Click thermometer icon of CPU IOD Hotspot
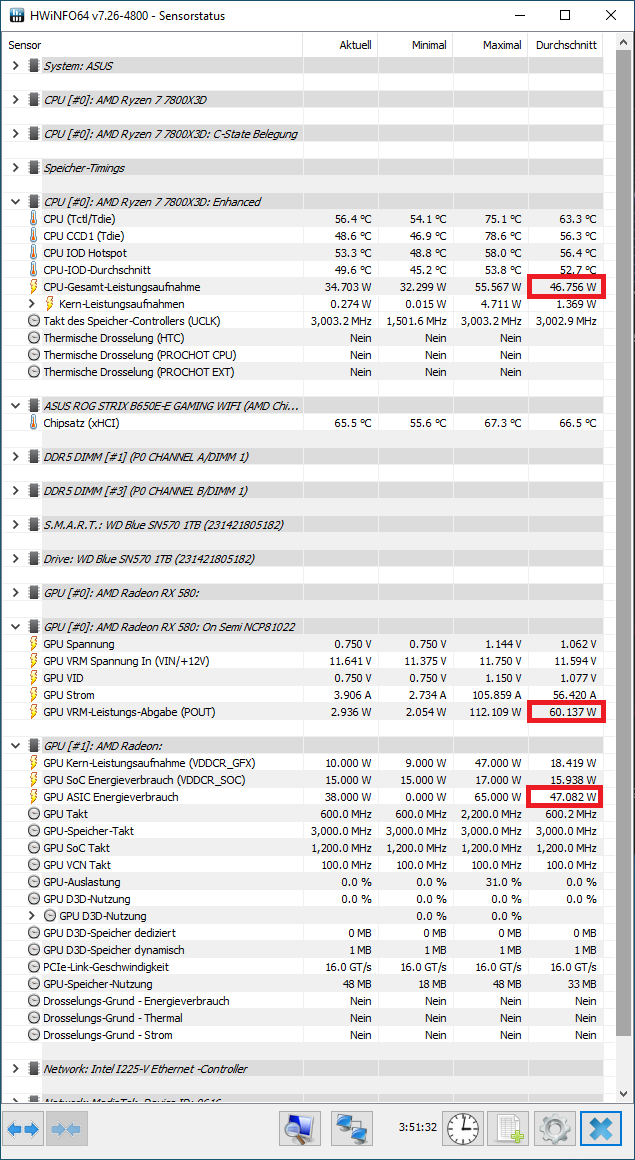This screenshot has width=635, height=1160. pos(33,253)
